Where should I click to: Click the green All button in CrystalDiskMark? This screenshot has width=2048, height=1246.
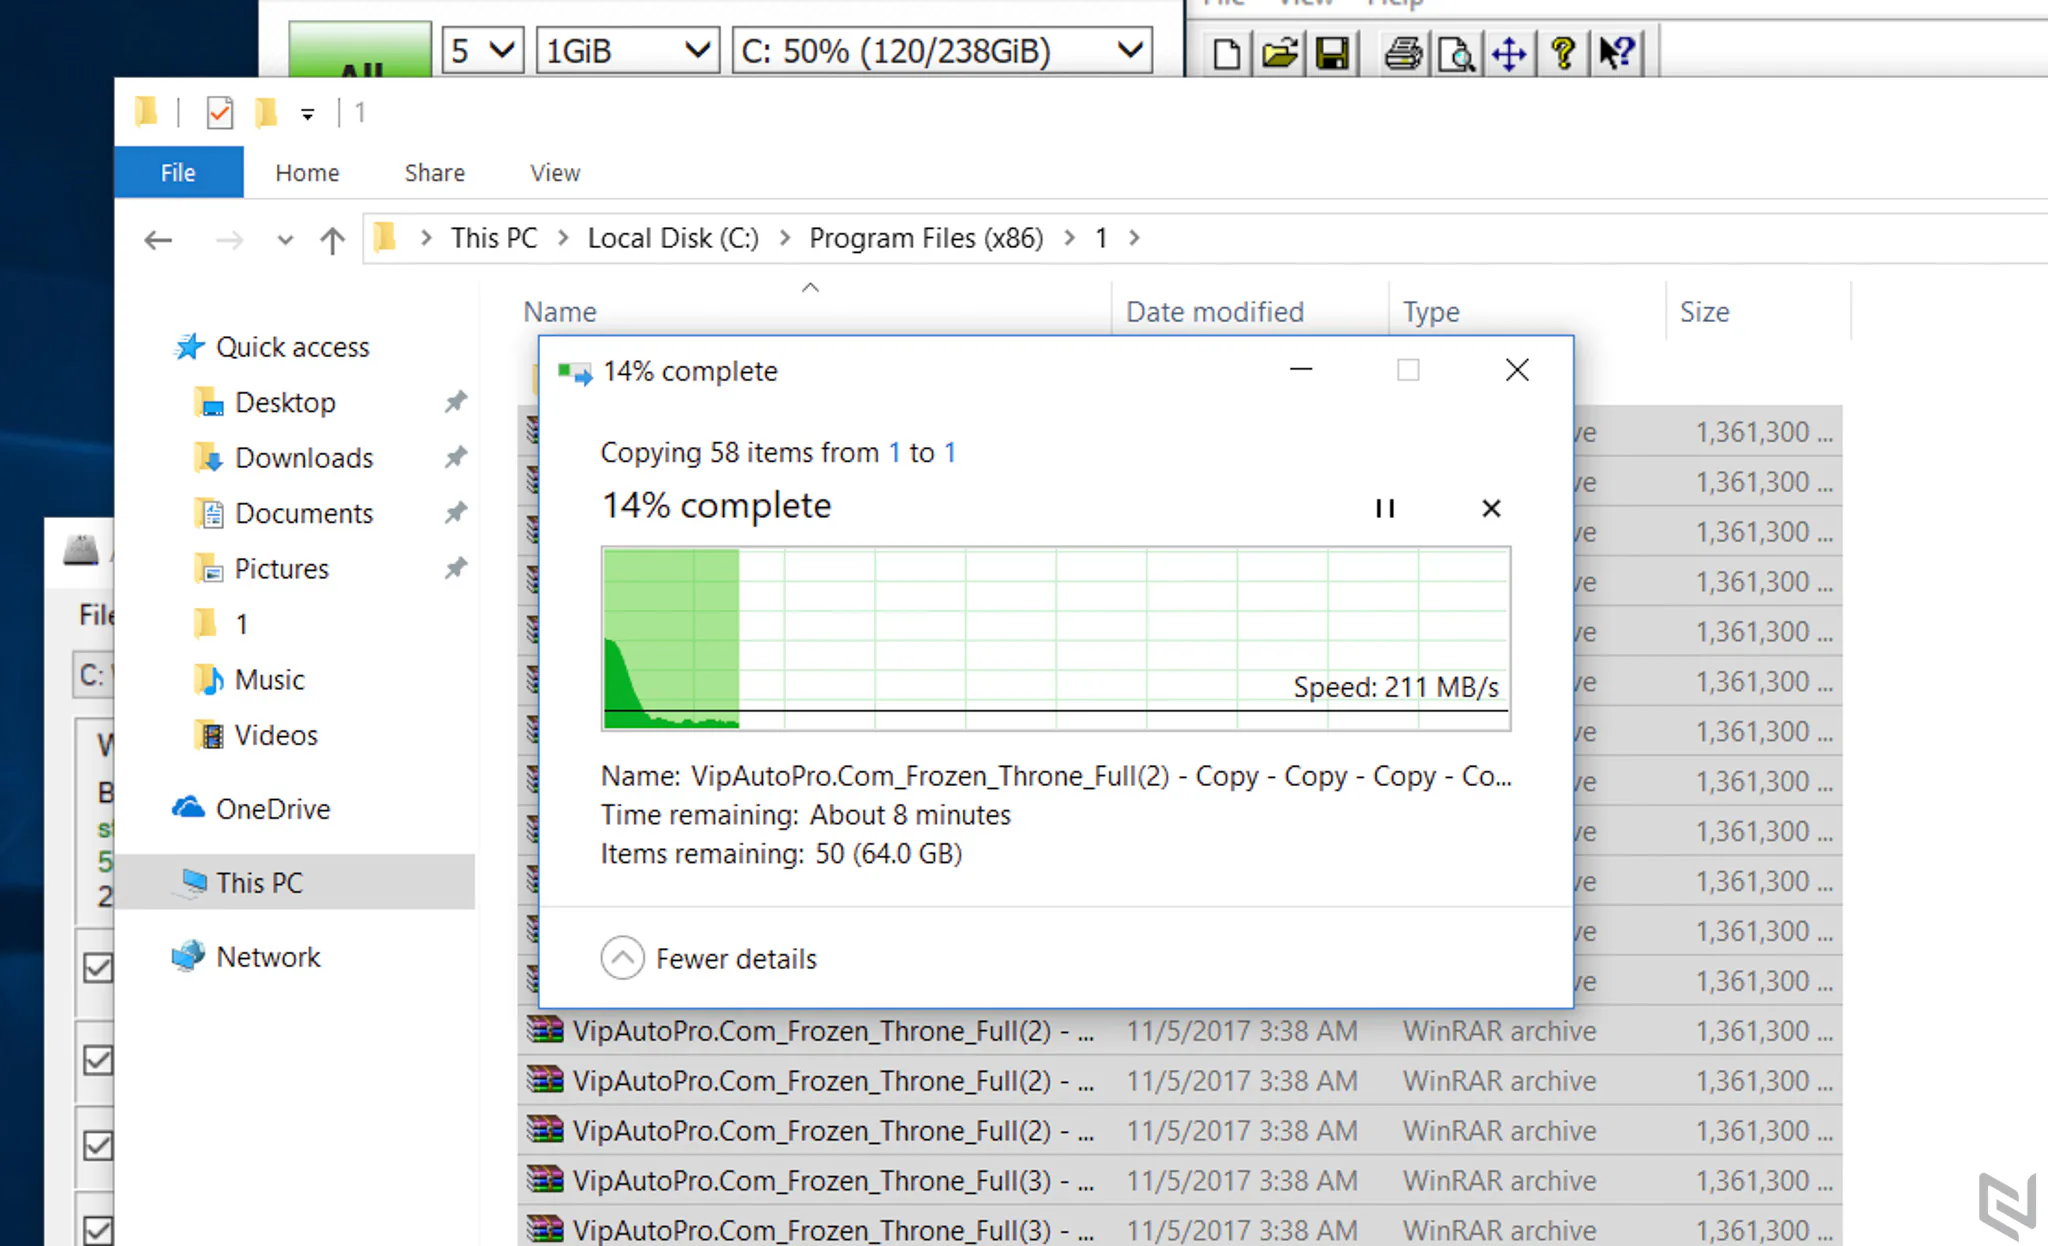point(360,50)
